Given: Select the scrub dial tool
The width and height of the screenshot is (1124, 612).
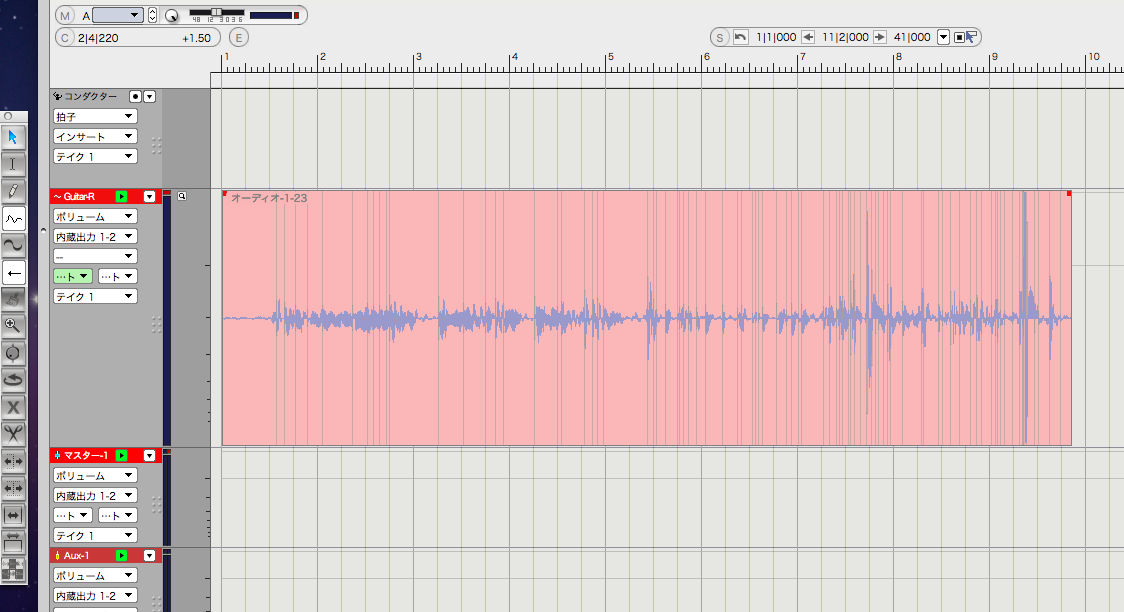Looking at the screenshot, I should tap(13, 353).
